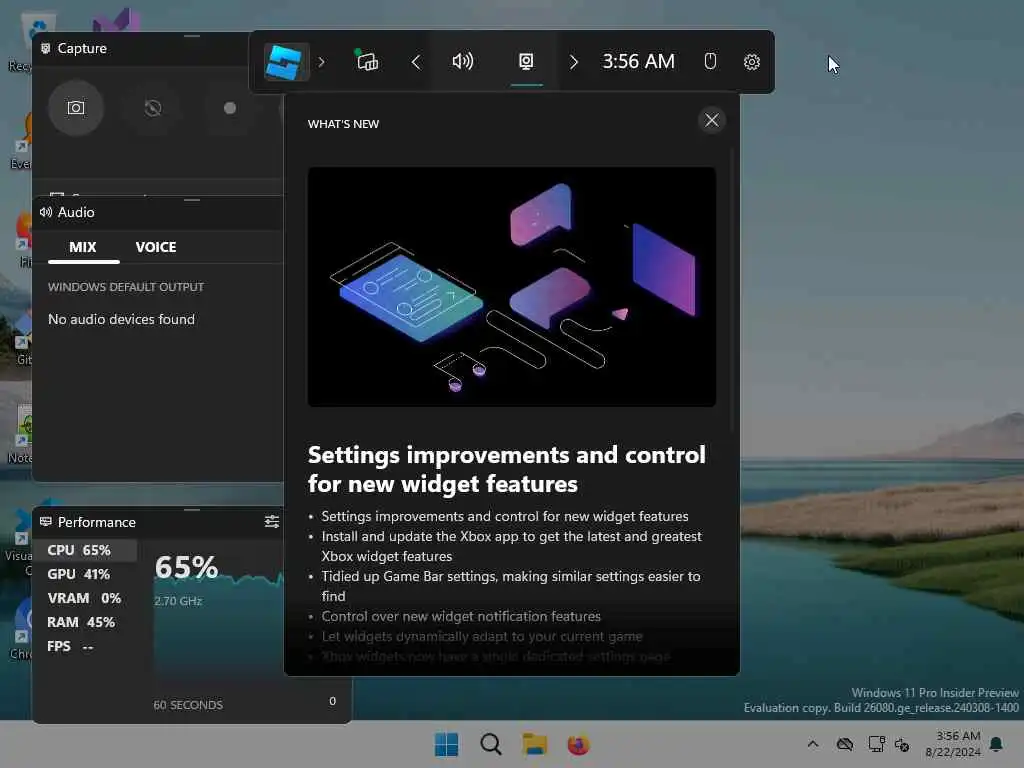Toggle the mouse click-through icon

click(x=711, y=61)
